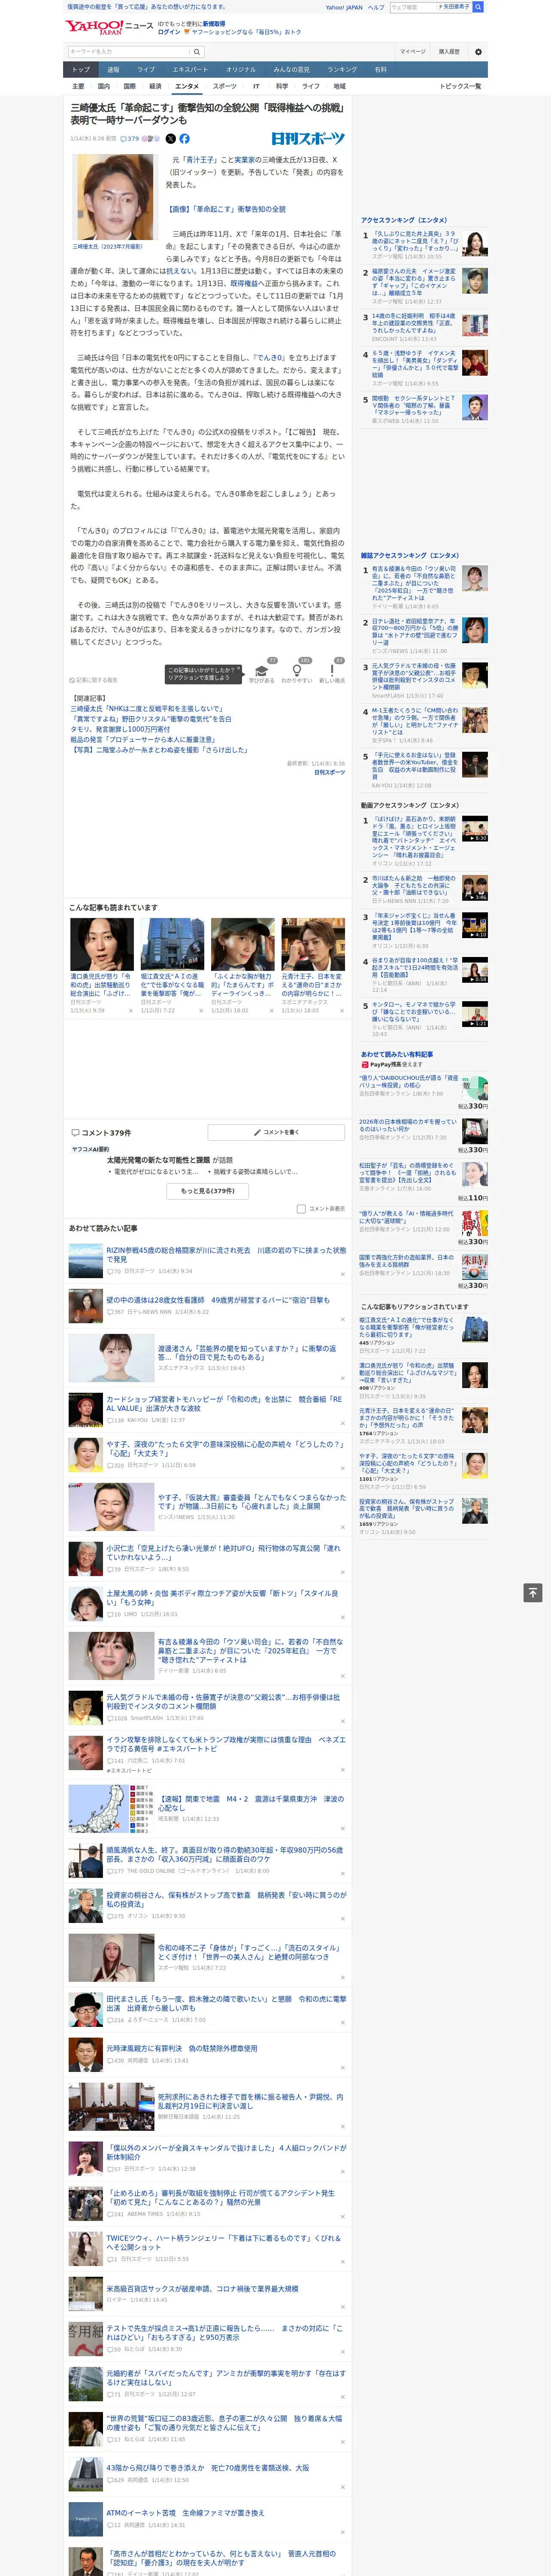
Task: Open the ATMのイーネット article
Action: tap(186, 2512)
